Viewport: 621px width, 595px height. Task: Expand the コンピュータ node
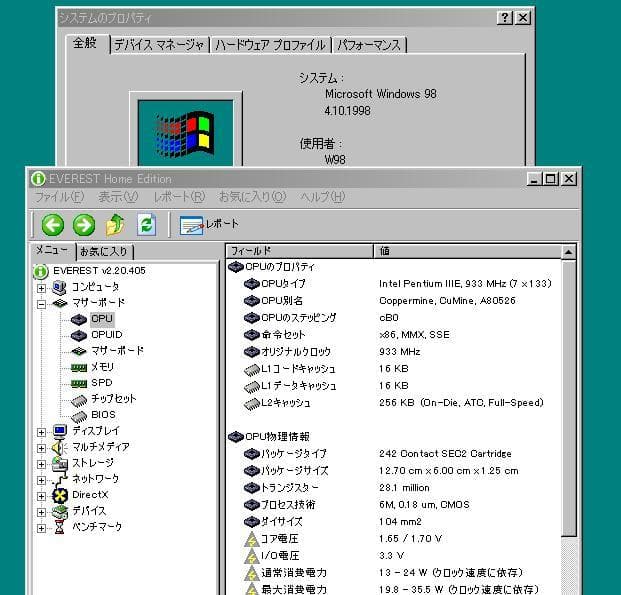[x=41, y=288]
